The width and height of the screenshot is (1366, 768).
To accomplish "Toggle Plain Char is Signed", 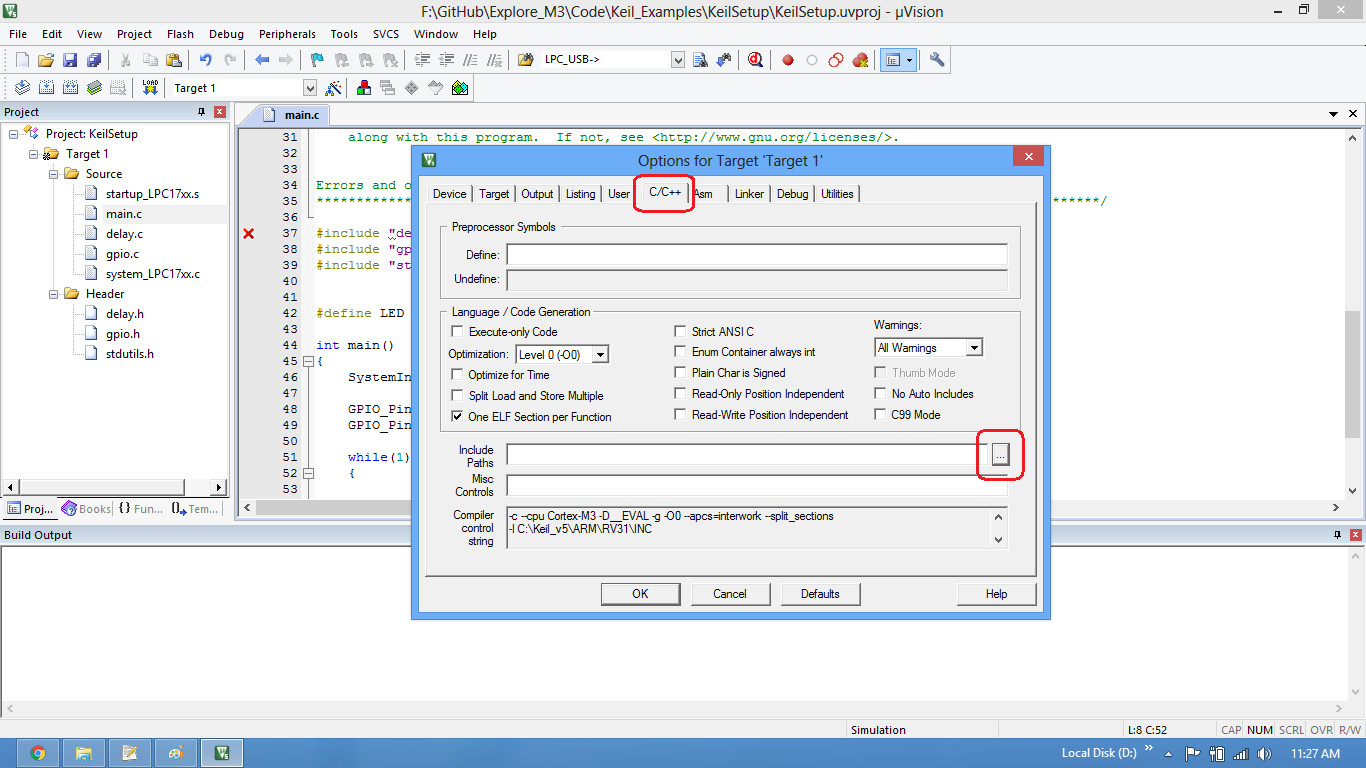I will point(682,373).
